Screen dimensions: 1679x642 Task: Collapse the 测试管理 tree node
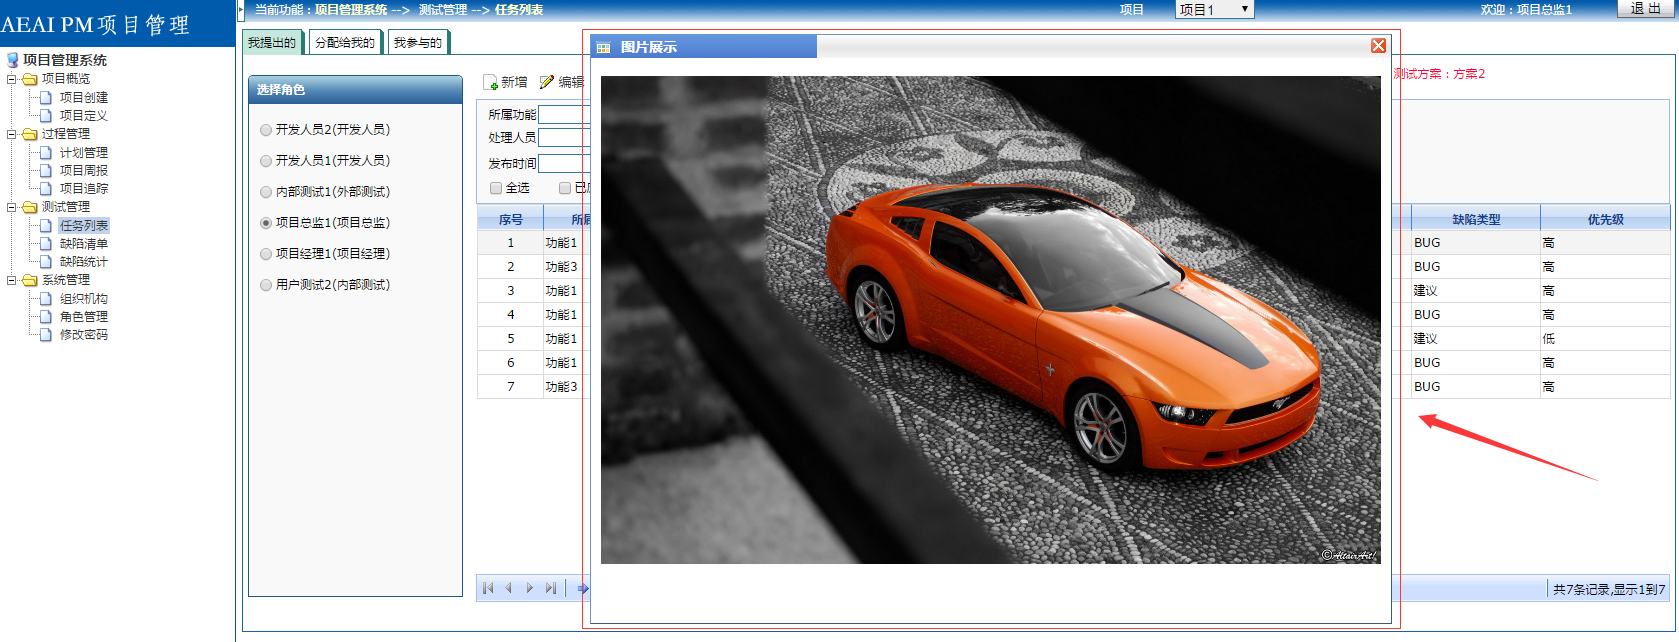[x=12, y=207]
